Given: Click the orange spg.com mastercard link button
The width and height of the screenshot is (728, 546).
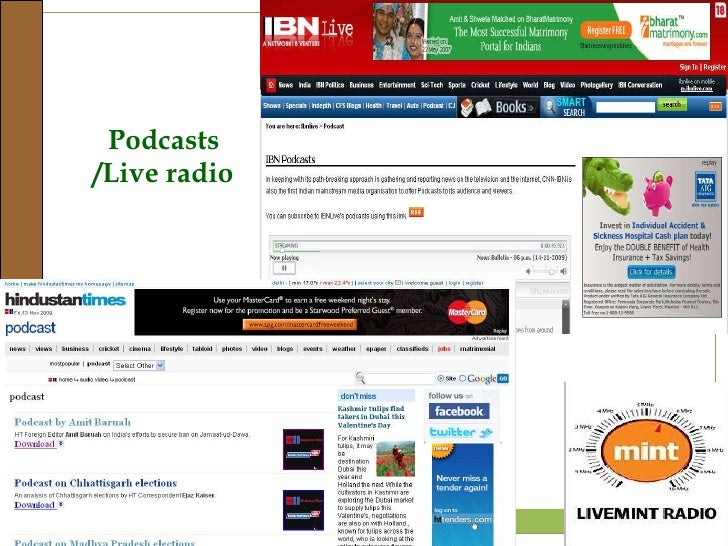Looking at the screenshot, I should click(300, 325).
